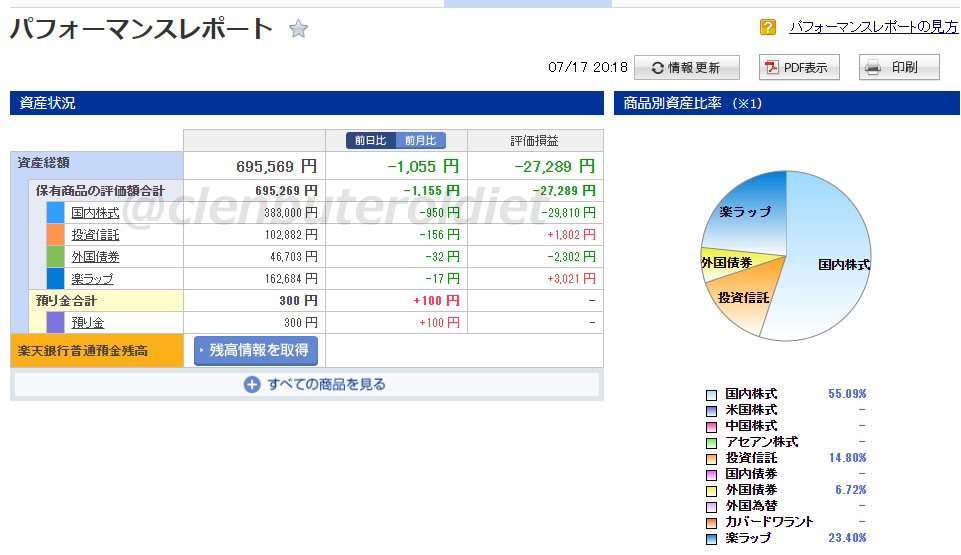Click 162,684 円 wrap account value
961x555 pixels.
point(291,279)
